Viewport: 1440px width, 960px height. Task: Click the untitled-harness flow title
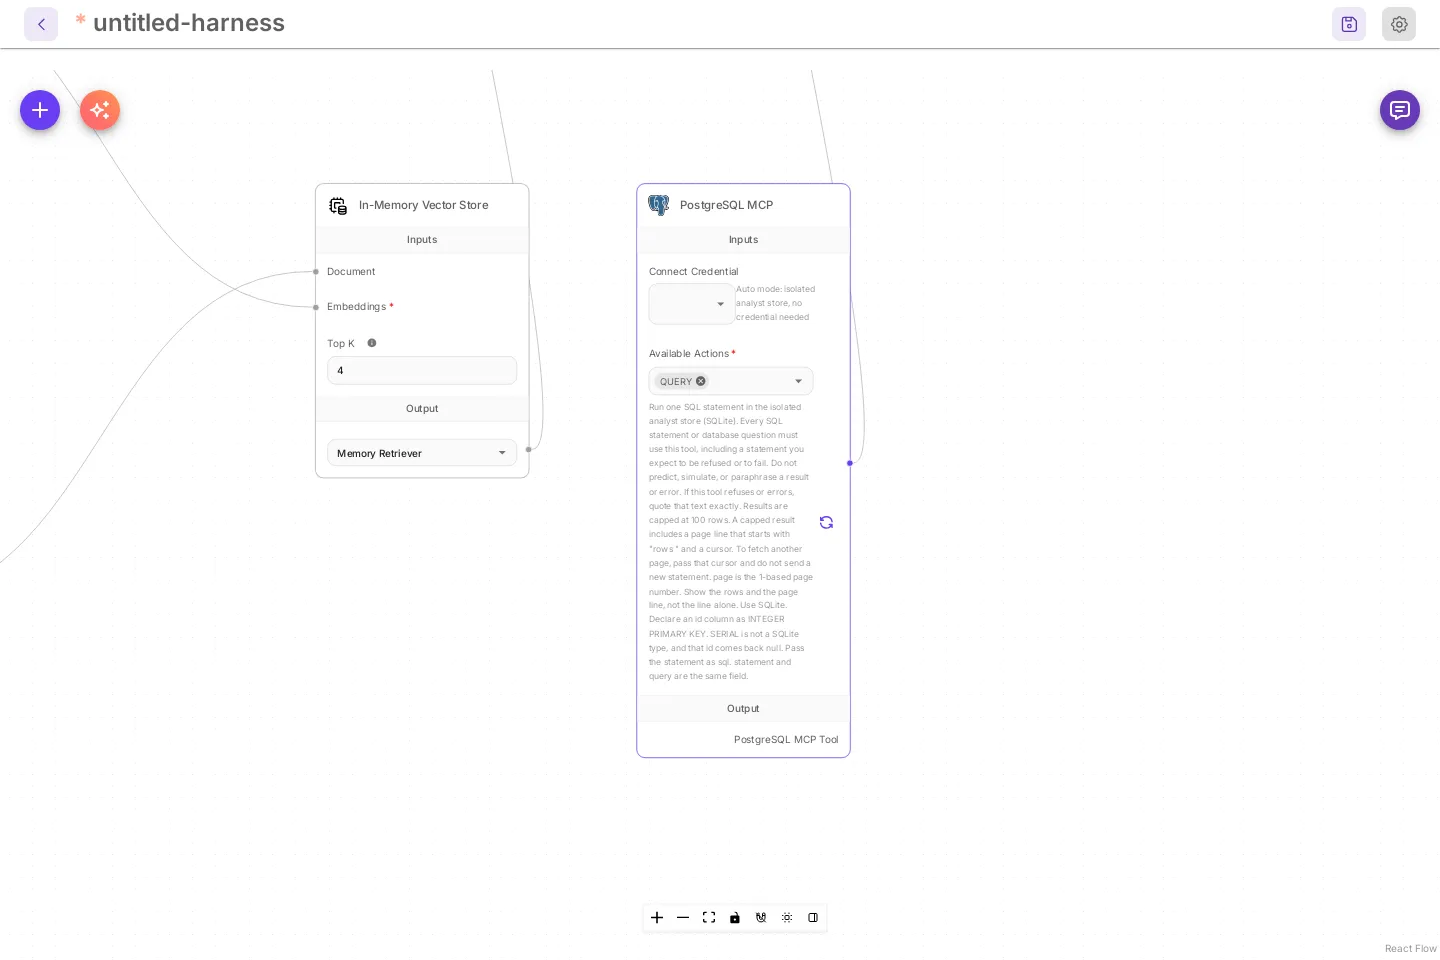189,23
